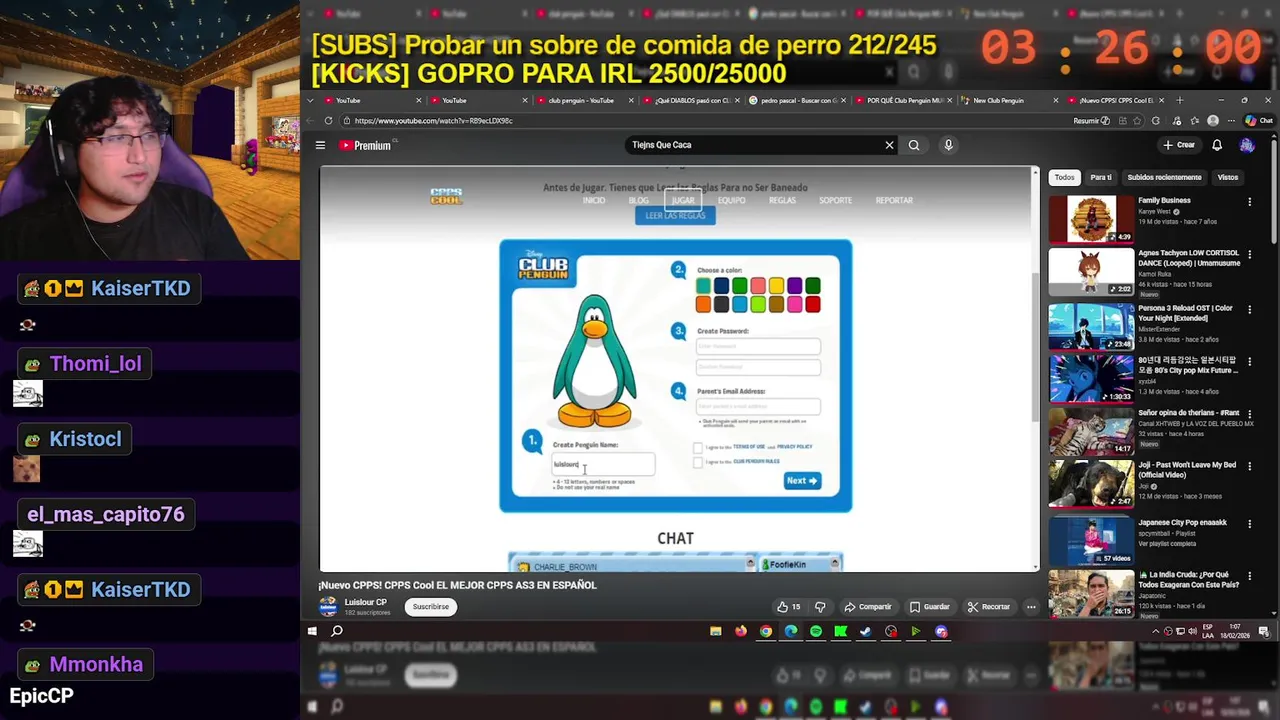Open YouTube notifications bell
The width and height of the screenshot is (1280, 720).
(1217, 145)
